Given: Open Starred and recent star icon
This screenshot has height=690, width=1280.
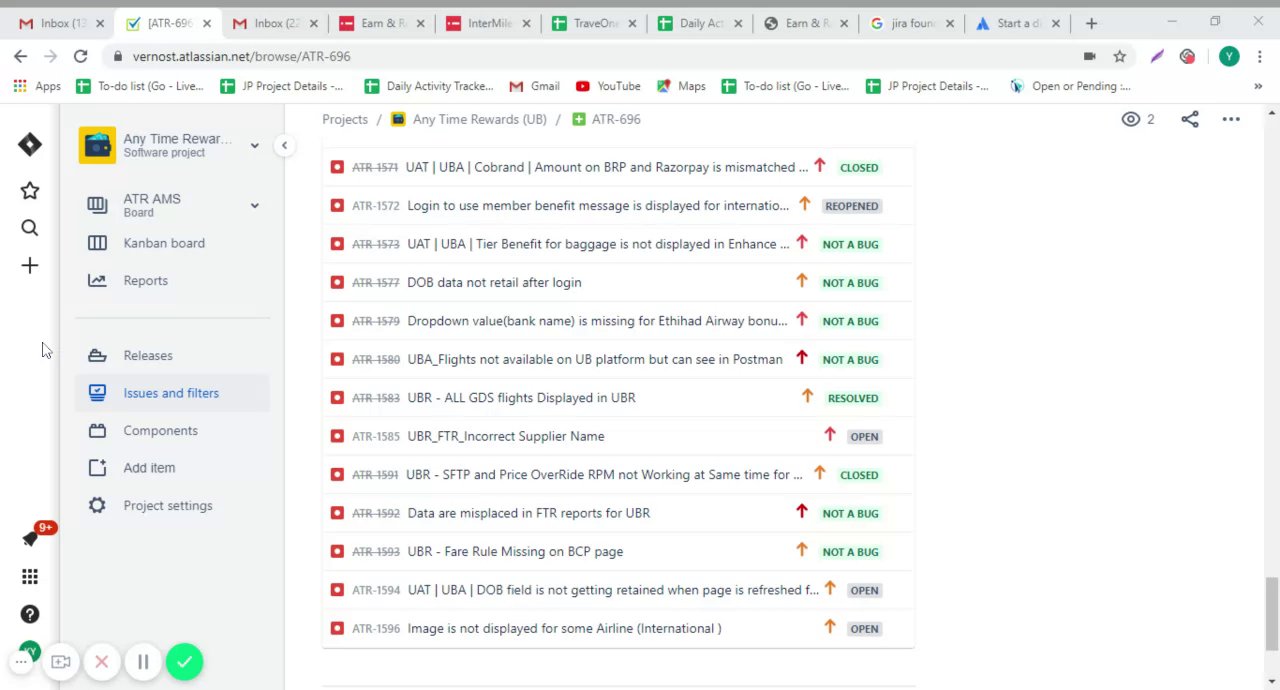Looking at the screenshot, I should pyautogui.click(x=30, y=191).
